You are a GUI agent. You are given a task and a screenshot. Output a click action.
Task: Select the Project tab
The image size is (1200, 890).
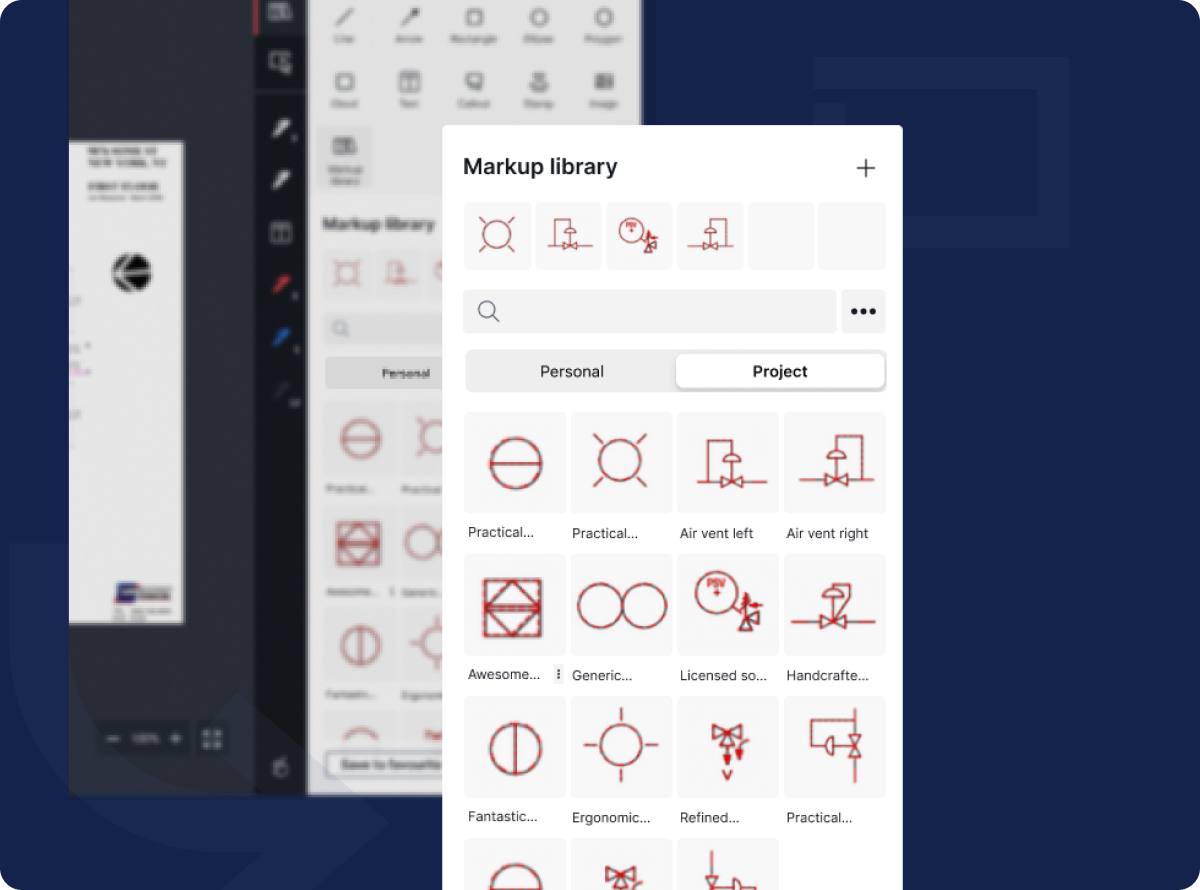coord(780,371)
